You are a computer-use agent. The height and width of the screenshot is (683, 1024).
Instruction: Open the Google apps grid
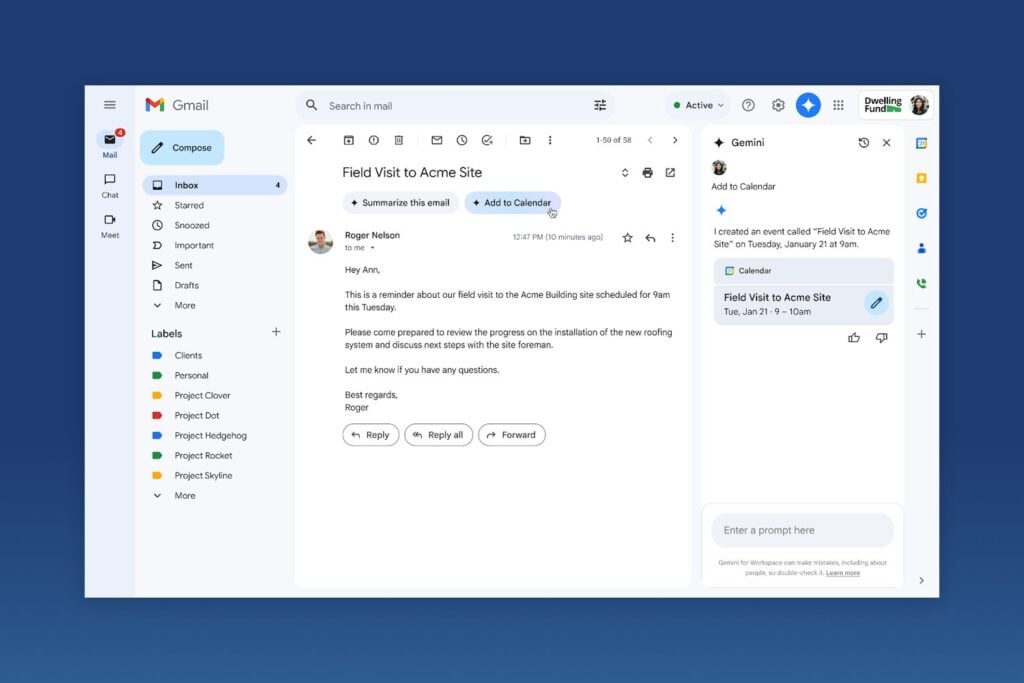839,105
